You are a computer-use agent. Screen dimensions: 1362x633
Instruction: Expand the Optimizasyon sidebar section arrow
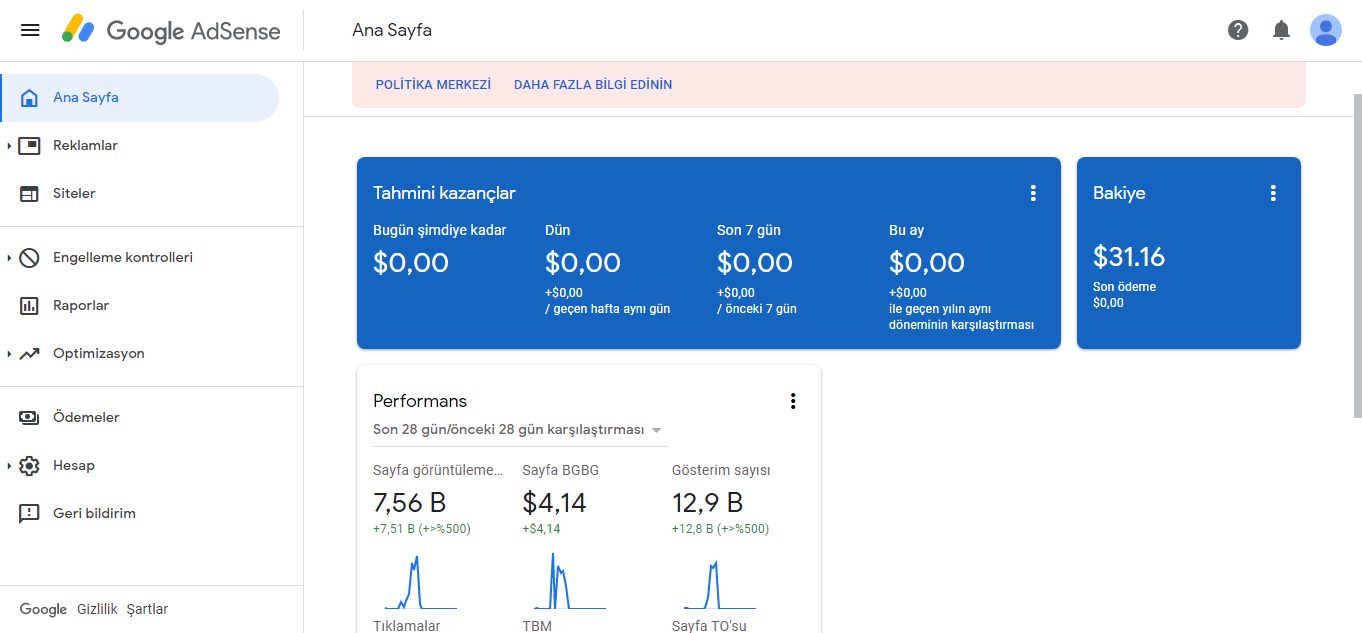[x=9, y=354]
